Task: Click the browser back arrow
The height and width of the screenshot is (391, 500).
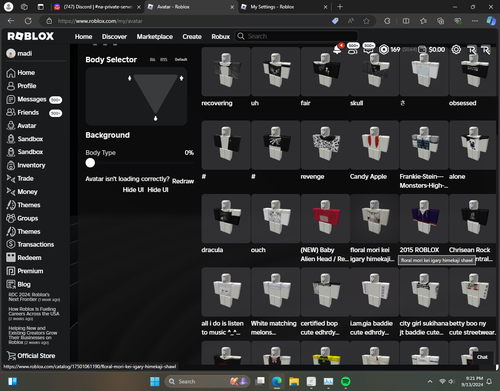Action: [x=11, y=21]
